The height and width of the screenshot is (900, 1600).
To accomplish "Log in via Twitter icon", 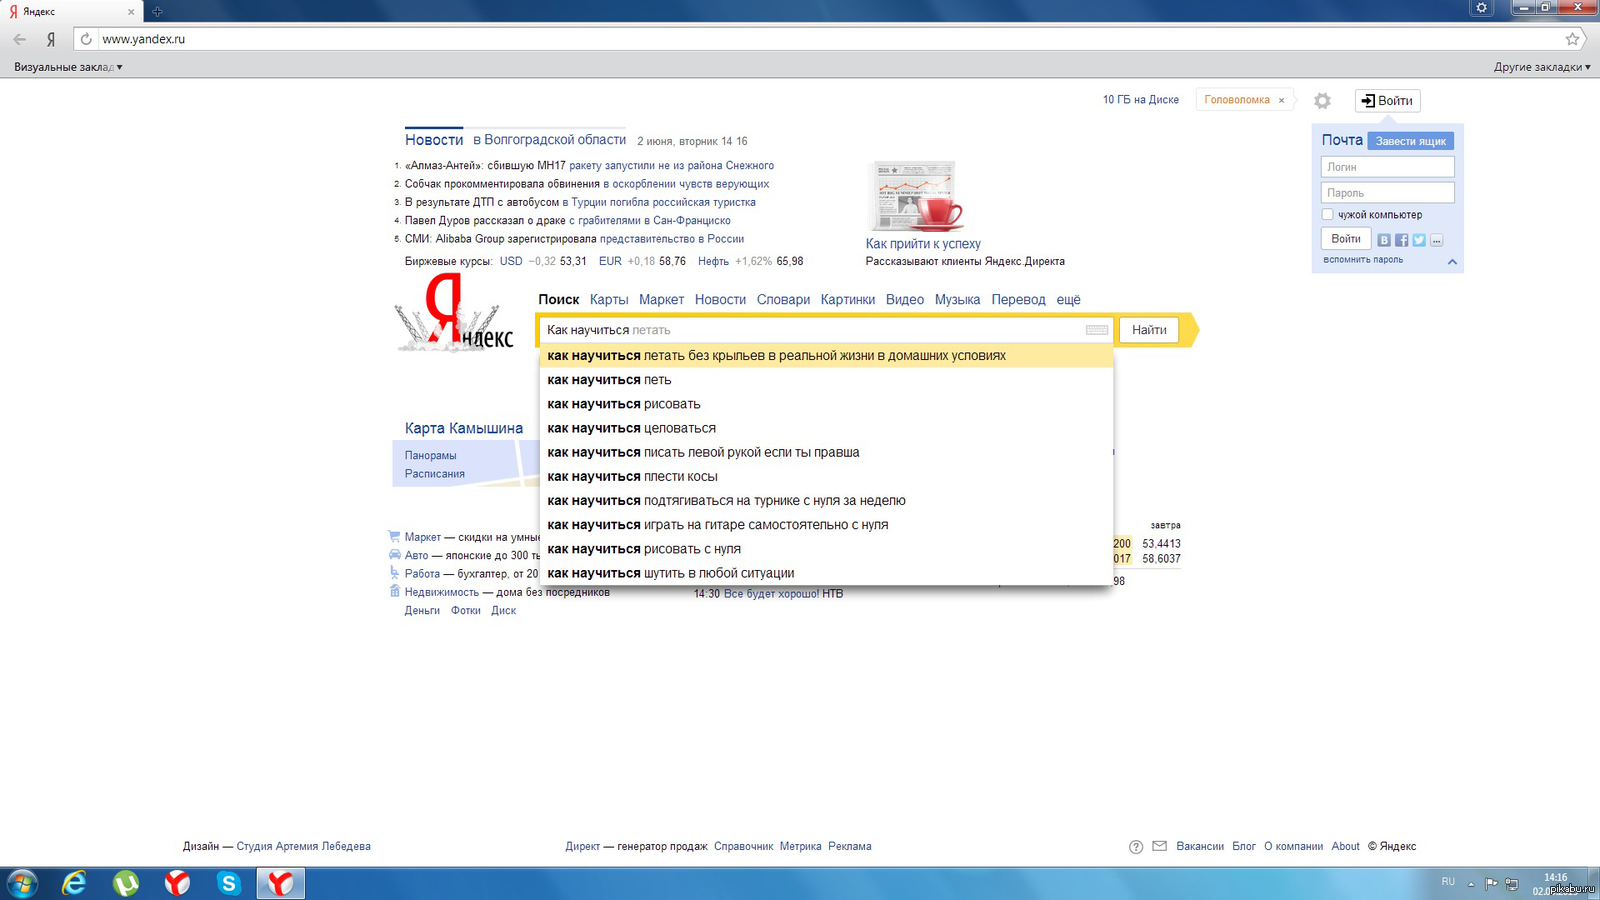I will [x=1419, y=240].
